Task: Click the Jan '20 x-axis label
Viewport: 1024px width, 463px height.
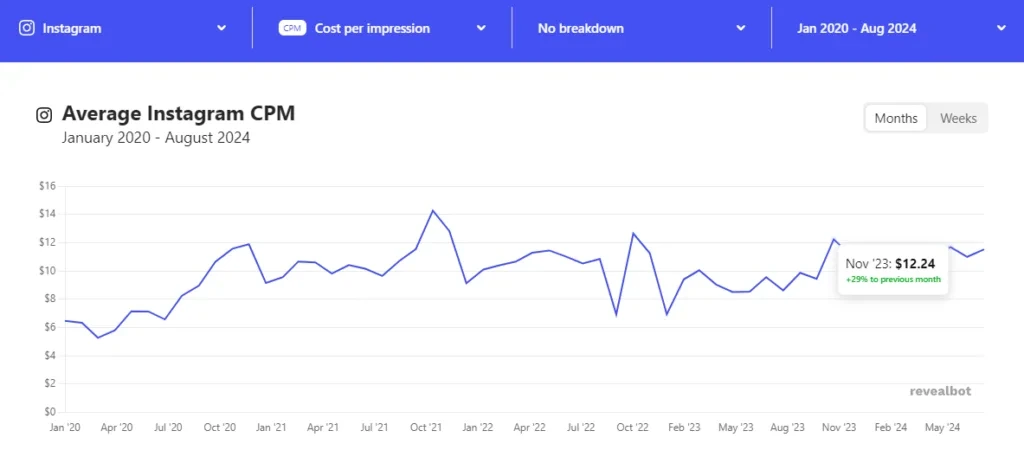Action: coord(65,428)
